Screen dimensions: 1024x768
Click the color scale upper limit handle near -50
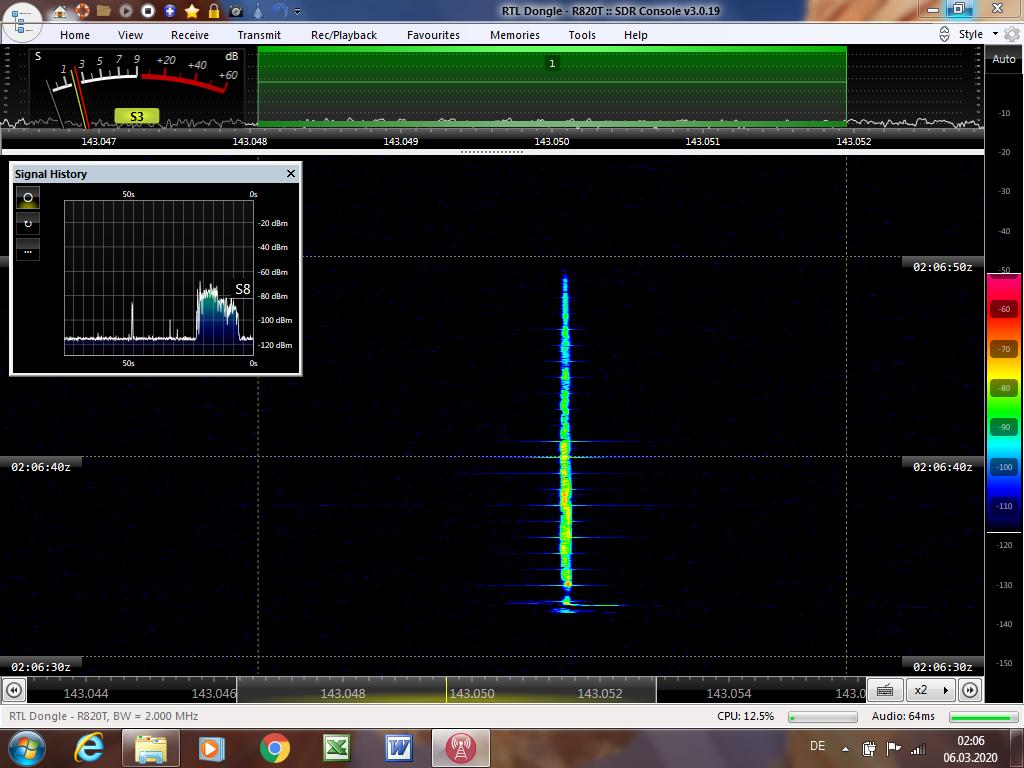click(1004, 275)
